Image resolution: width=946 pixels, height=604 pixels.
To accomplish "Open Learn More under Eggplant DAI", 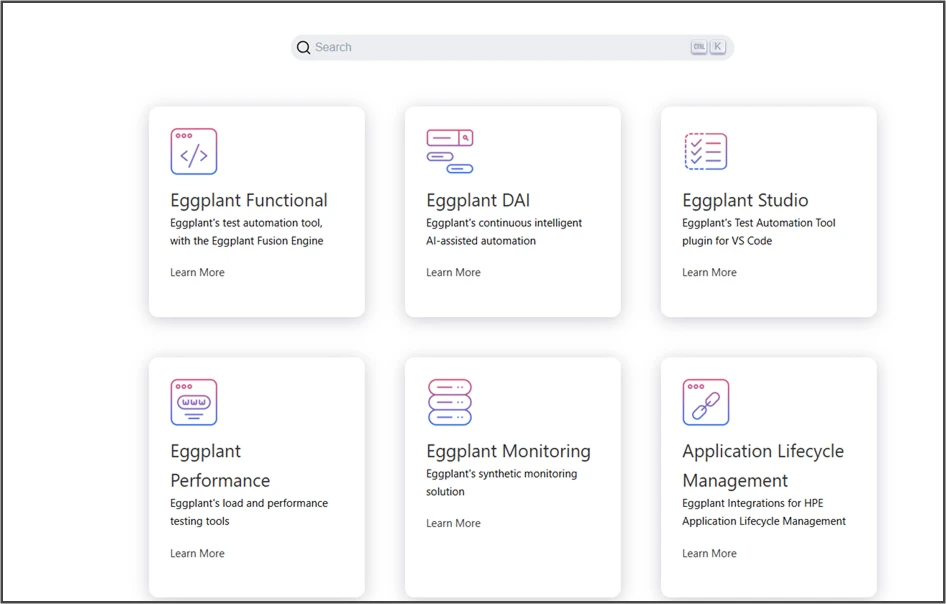I will [453, 272].
